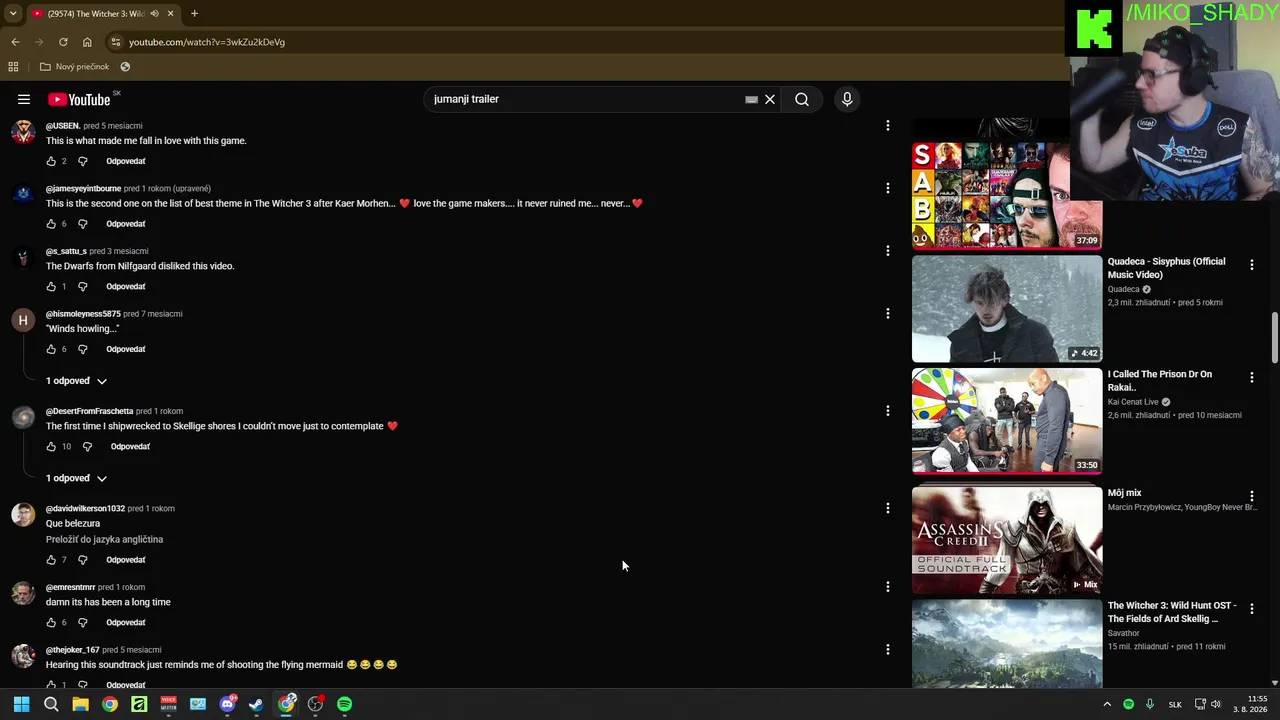Screen dimensions: 1280x720
Task: Submit search with the magnifier button
Action: (802, 99)
